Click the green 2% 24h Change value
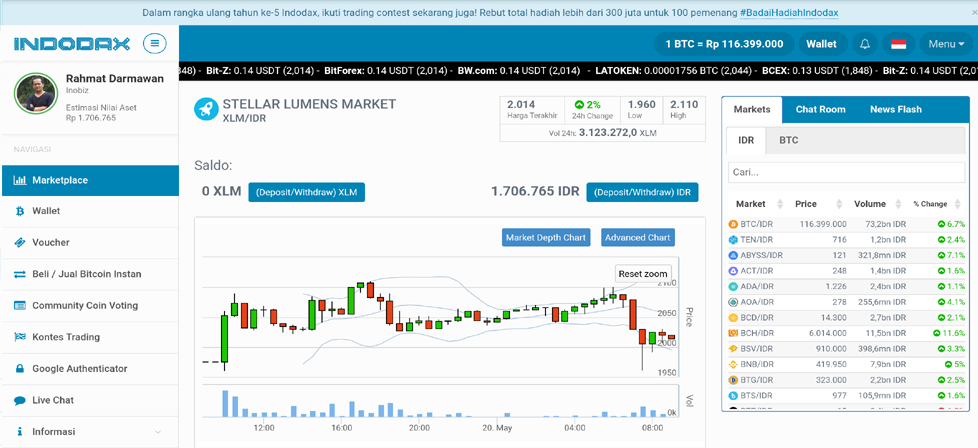This screenshot has height=448, width=978. click(588, 105)
